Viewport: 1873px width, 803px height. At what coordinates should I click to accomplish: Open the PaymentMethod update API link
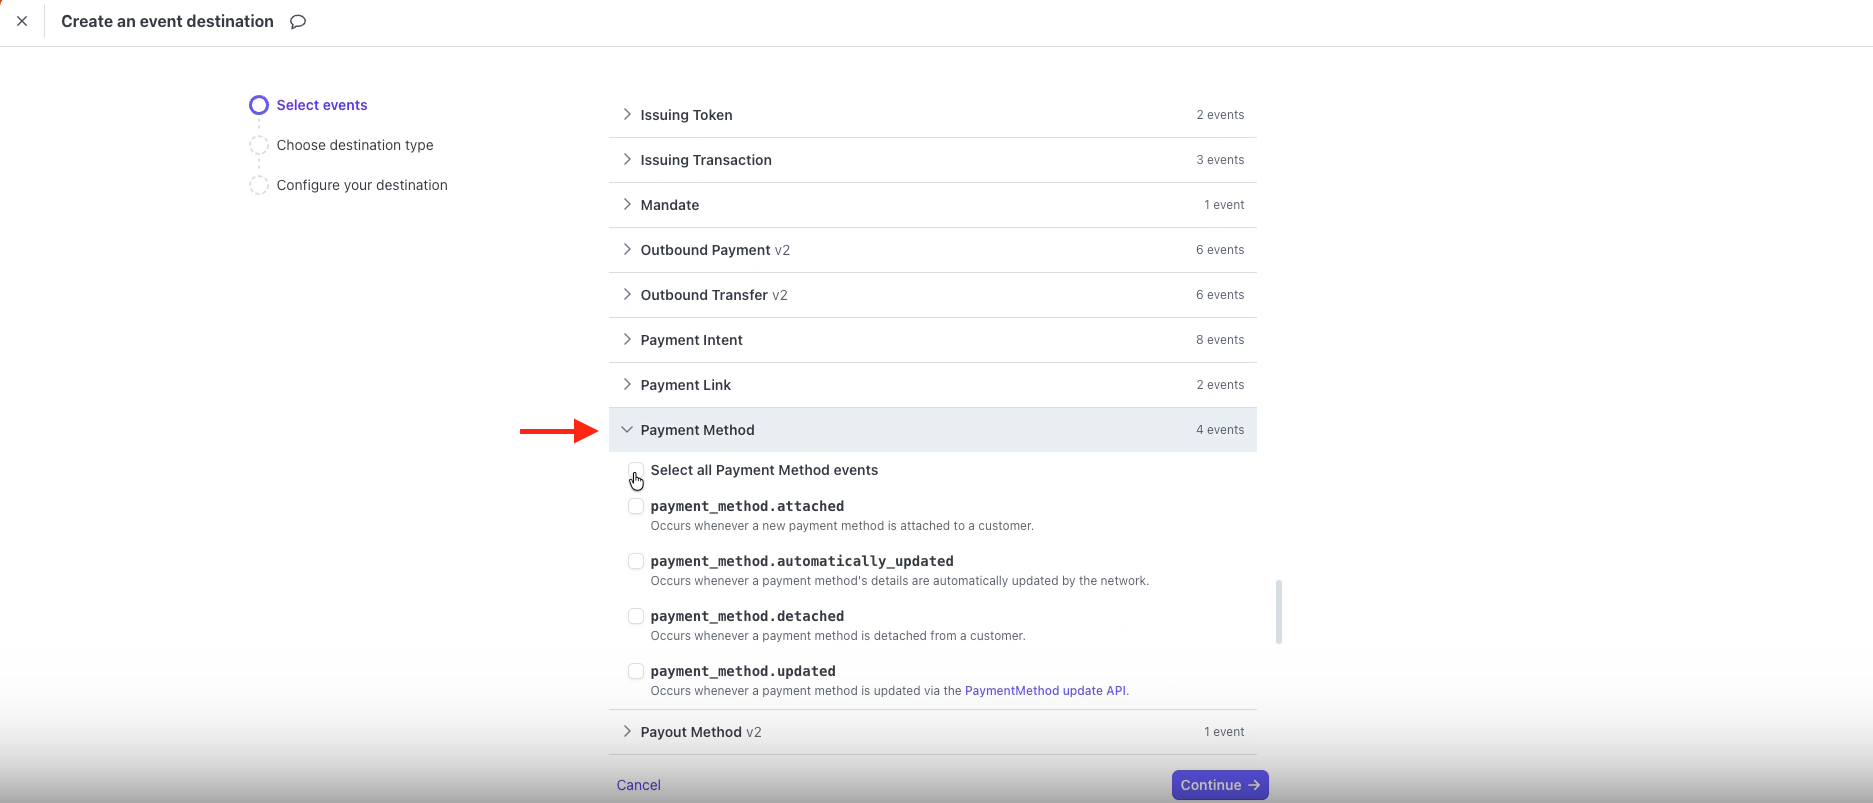coord(1045,691)
